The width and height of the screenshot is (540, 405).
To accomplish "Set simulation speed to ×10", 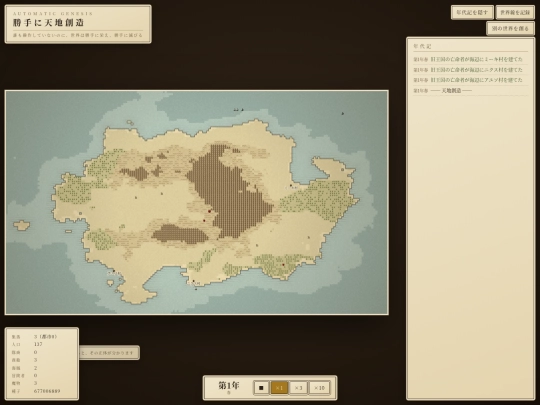I will point(319,388).
